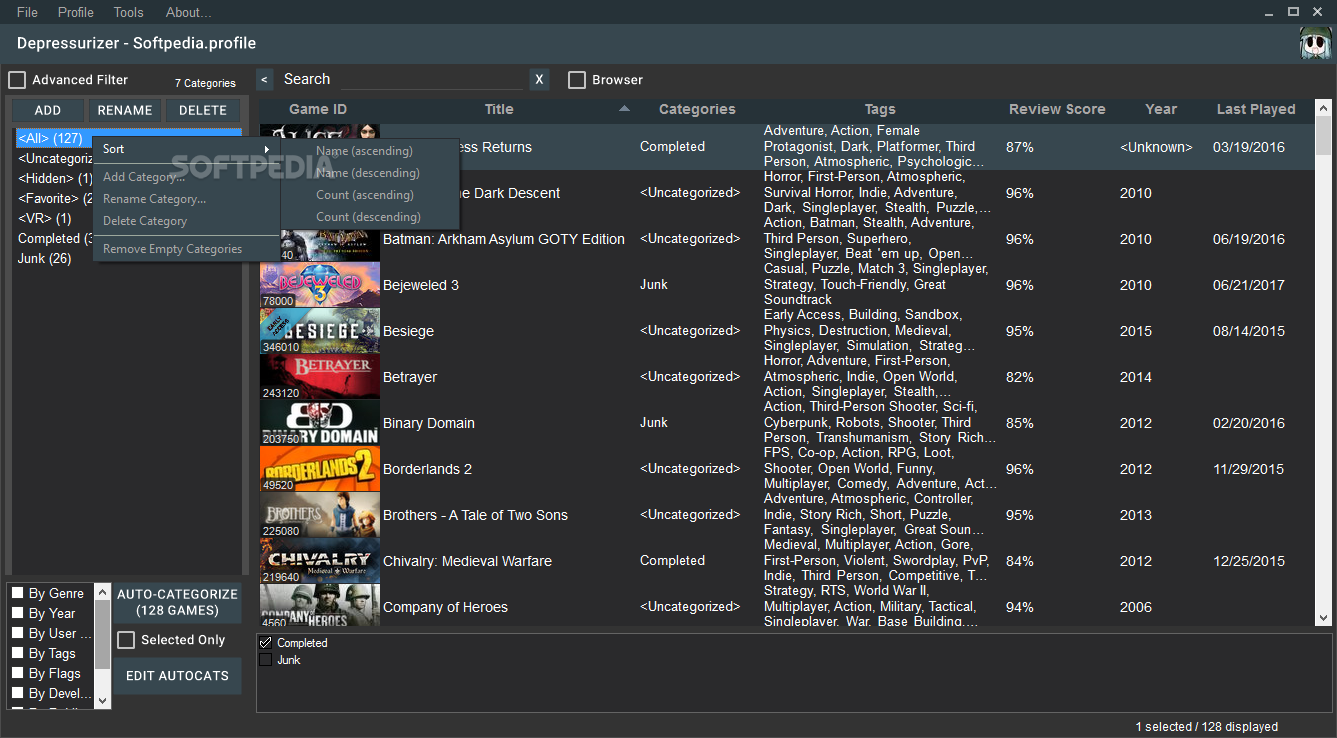Click the DELETE category button

(203, 110)
